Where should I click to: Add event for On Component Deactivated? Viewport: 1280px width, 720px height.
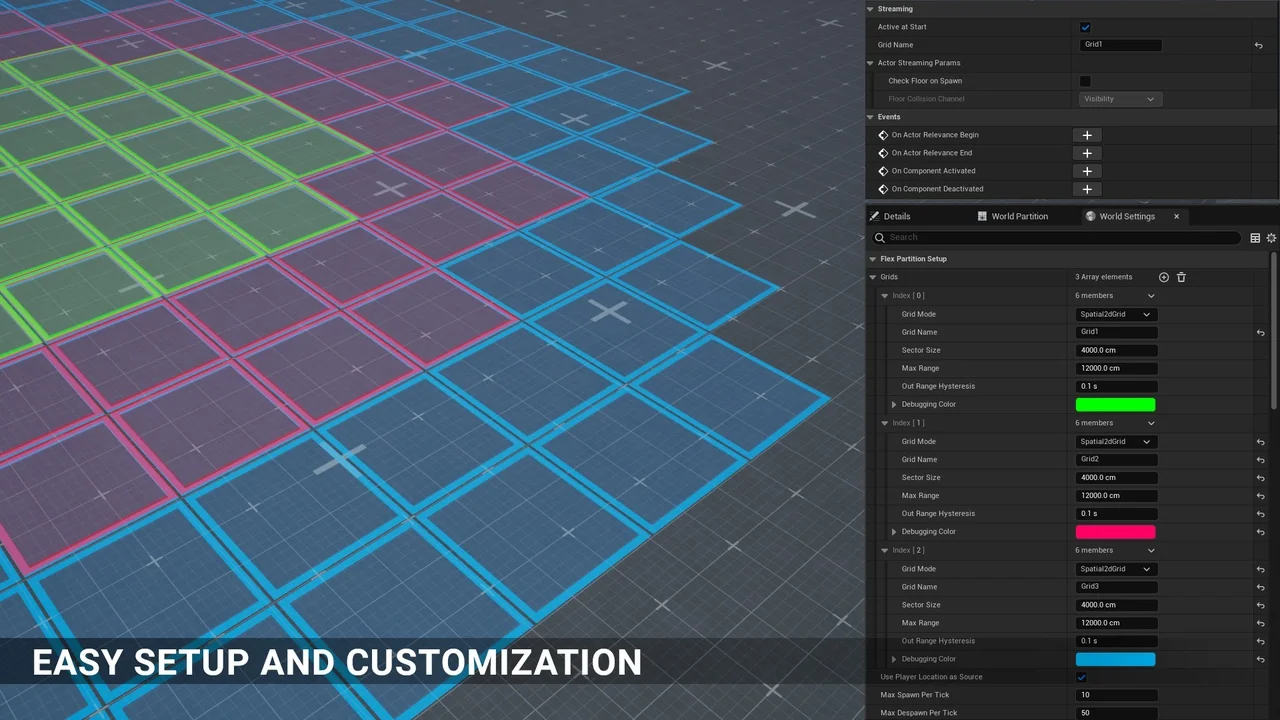[x=1087, y=189]
